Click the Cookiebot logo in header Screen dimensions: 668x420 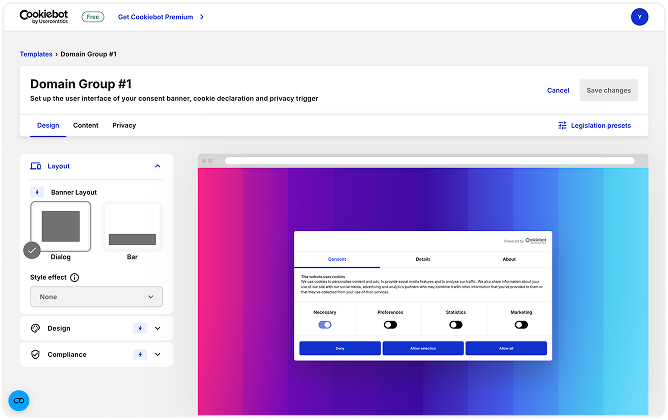47,17
